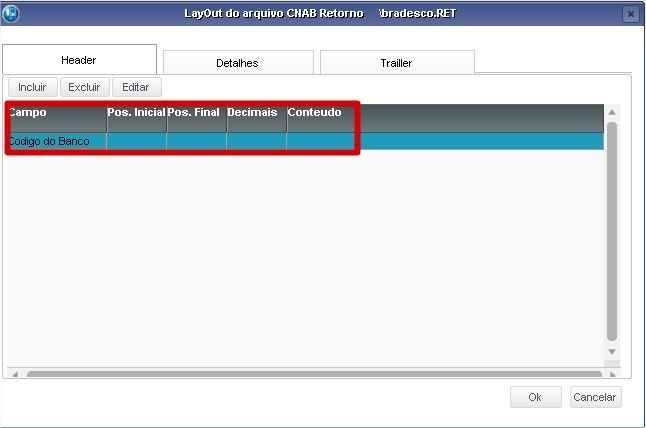Close the CNAB Retorno layout dialog
646x428 pixels.
coord(630,14)
